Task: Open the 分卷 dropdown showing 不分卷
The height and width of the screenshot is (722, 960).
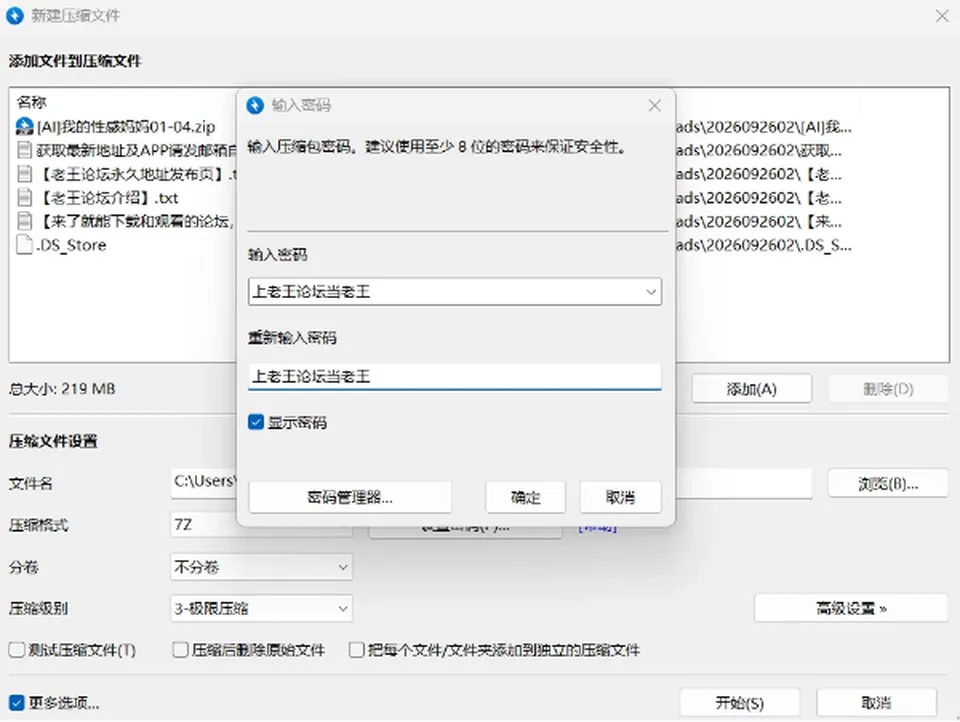Action: (261, 567)
